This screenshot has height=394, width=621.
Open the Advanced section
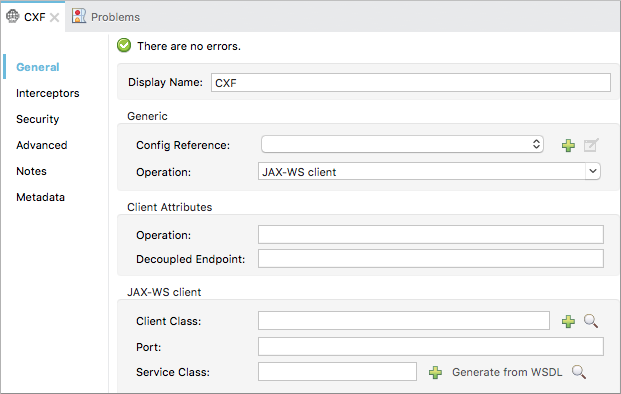click(42, 145)
